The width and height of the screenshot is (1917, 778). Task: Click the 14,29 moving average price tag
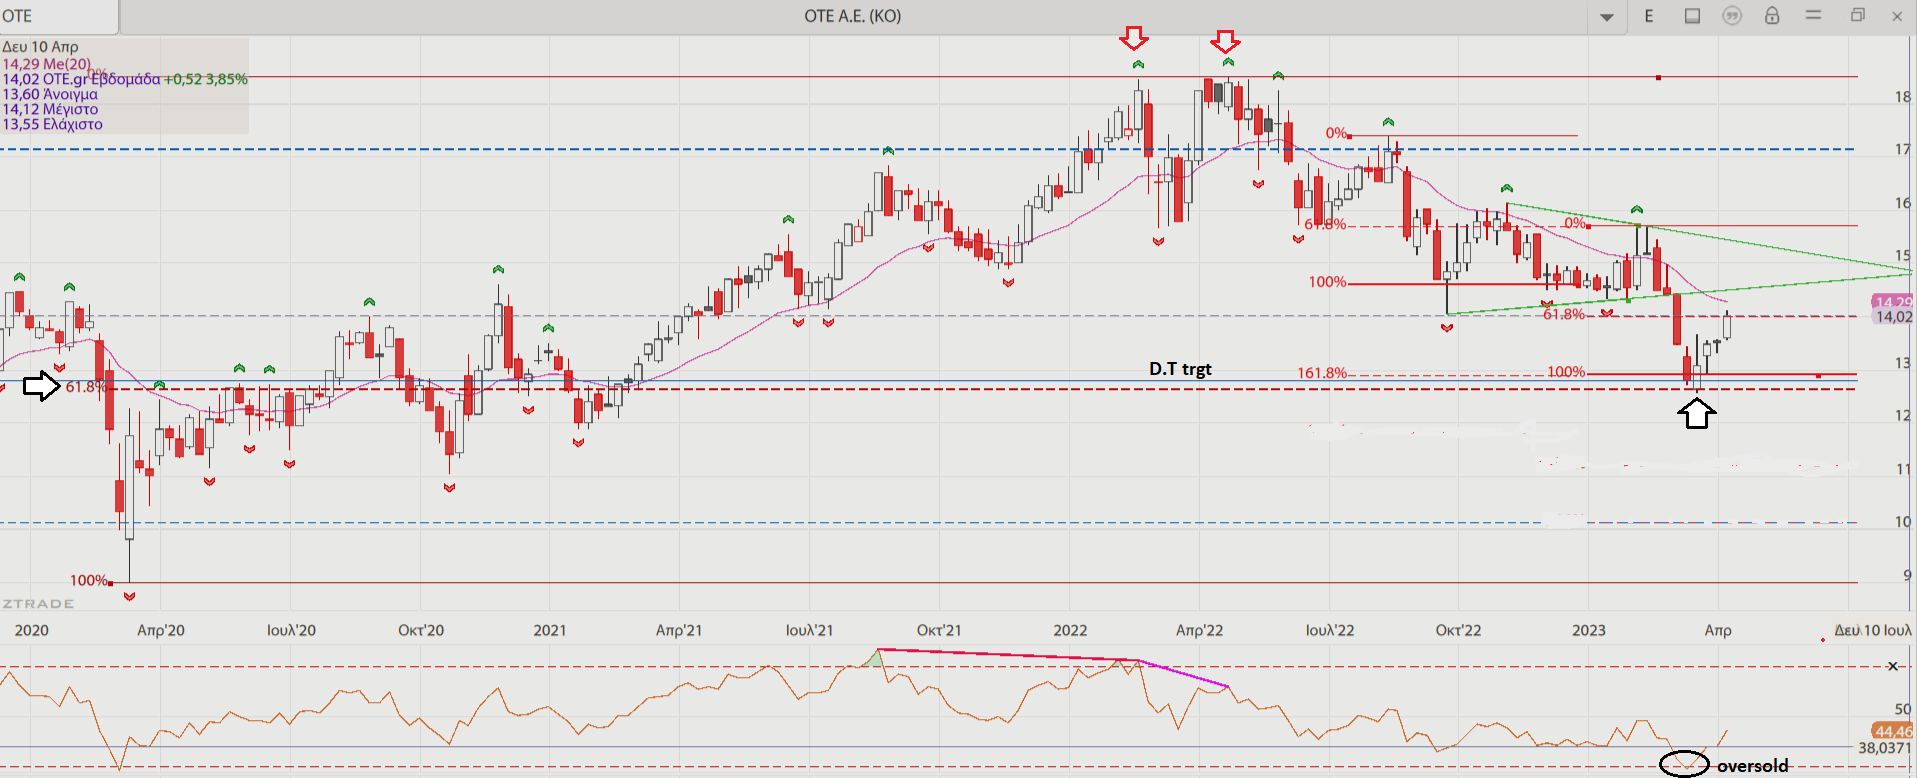(x=1892, y=301)
